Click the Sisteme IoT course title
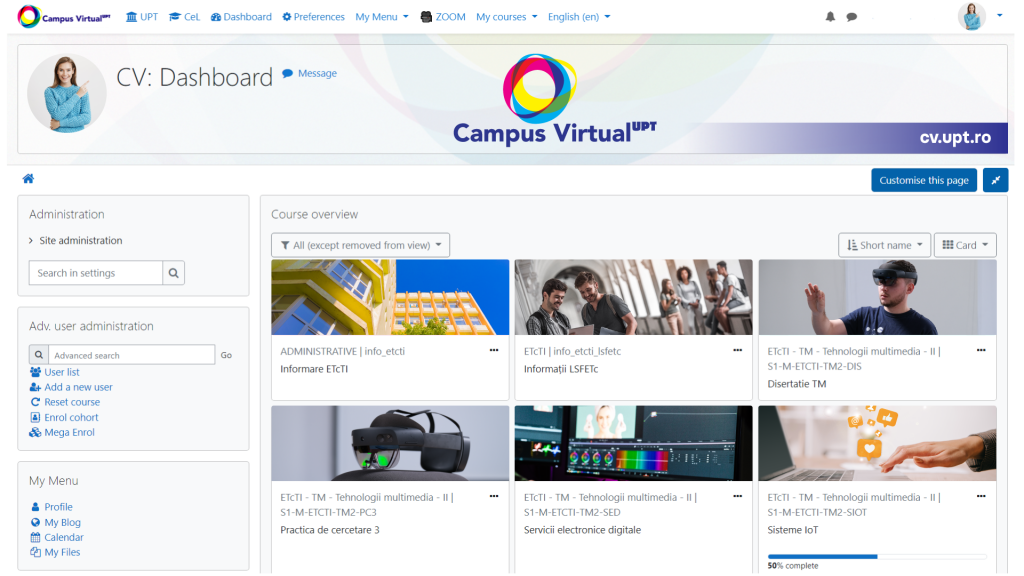Screen dimensions: 1024x576 tap(793, 530)
